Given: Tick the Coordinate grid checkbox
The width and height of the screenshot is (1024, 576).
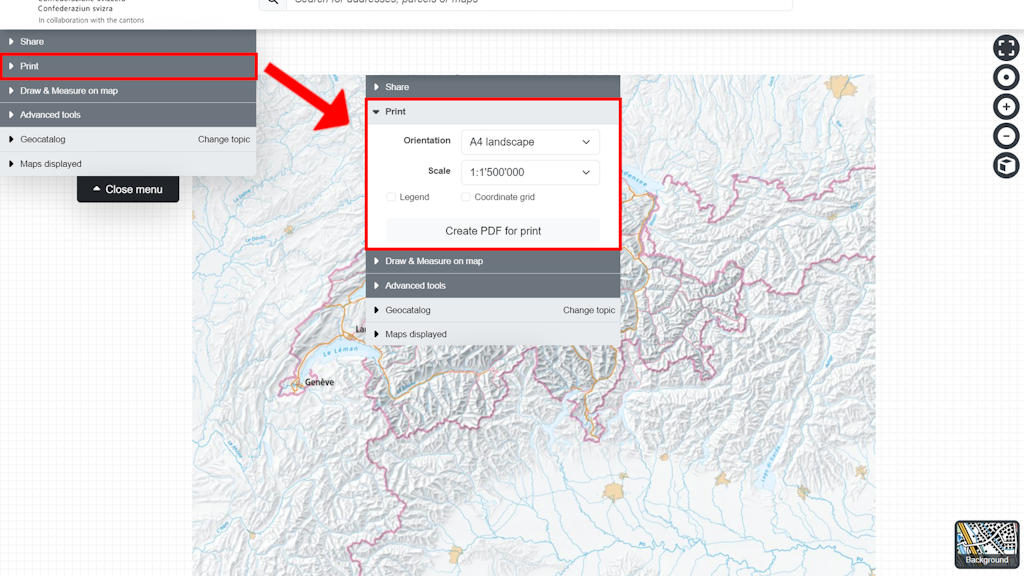Looking at the screenshot, I should click(466, 197).
